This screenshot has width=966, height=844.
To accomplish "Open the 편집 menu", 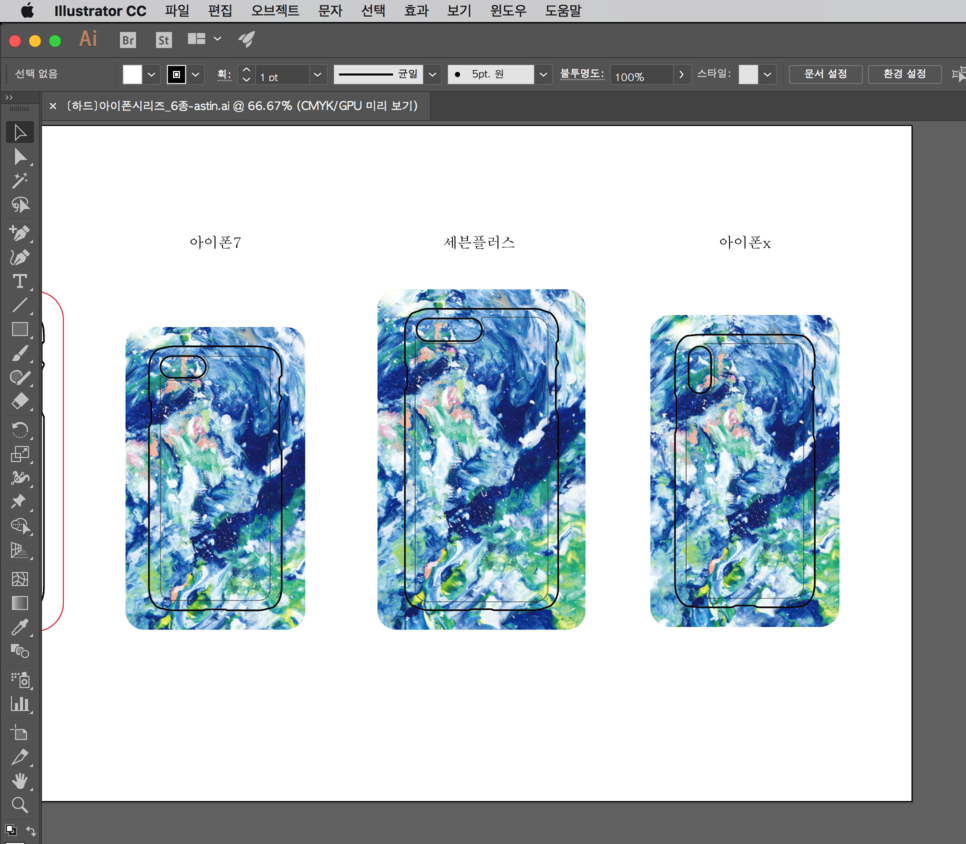I will (220, 10).
